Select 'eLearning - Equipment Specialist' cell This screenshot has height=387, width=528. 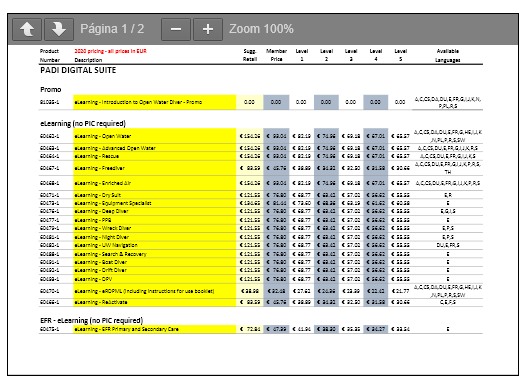pos(155,203)
